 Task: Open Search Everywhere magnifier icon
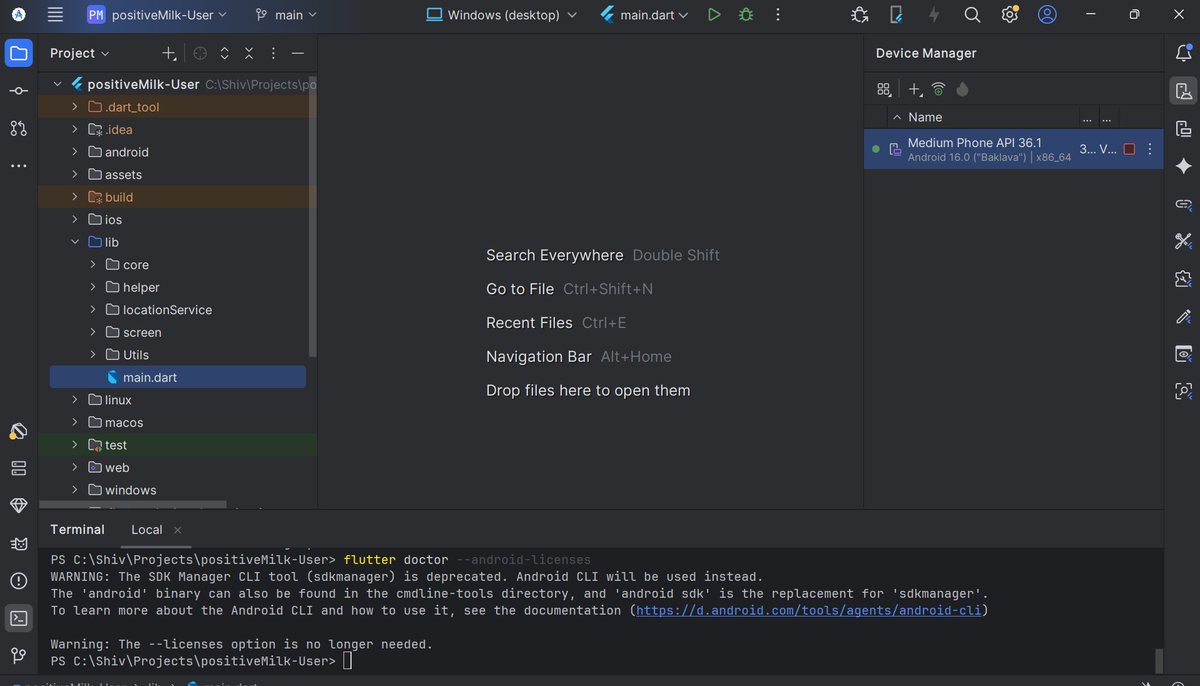click(x=972, y=15)
